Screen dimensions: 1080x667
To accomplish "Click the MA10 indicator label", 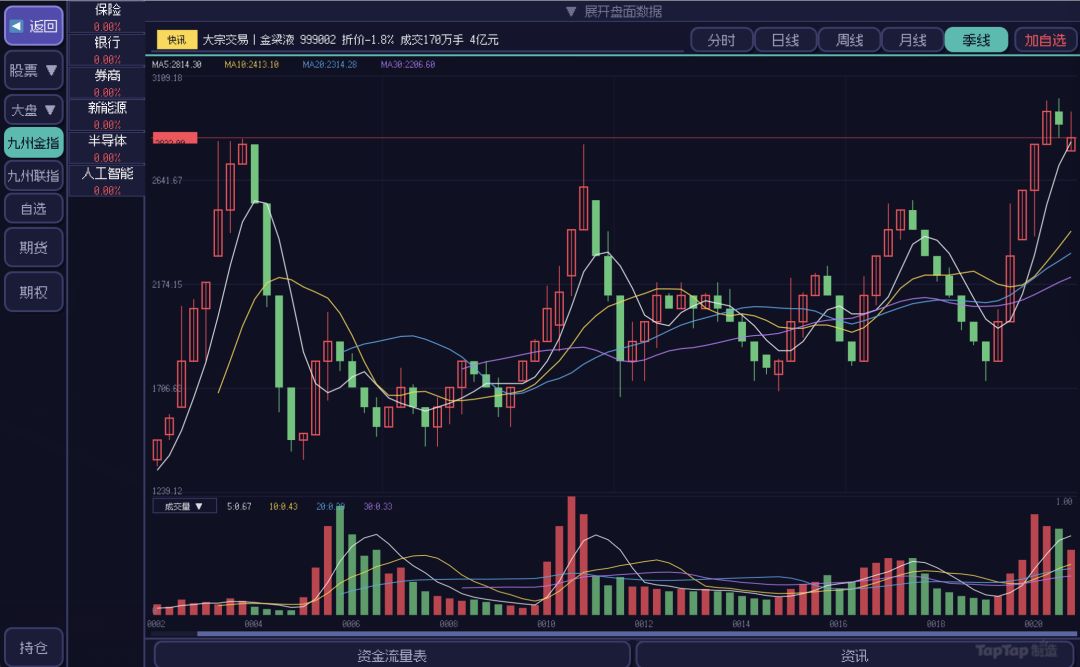I will point(251,65).
